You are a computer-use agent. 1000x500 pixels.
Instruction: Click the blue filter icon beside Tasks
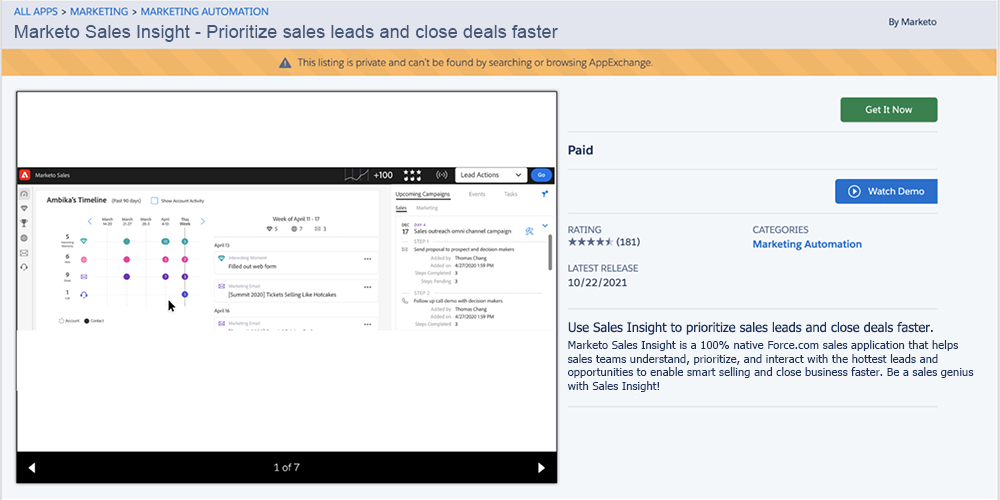click(x=545, y=195)
